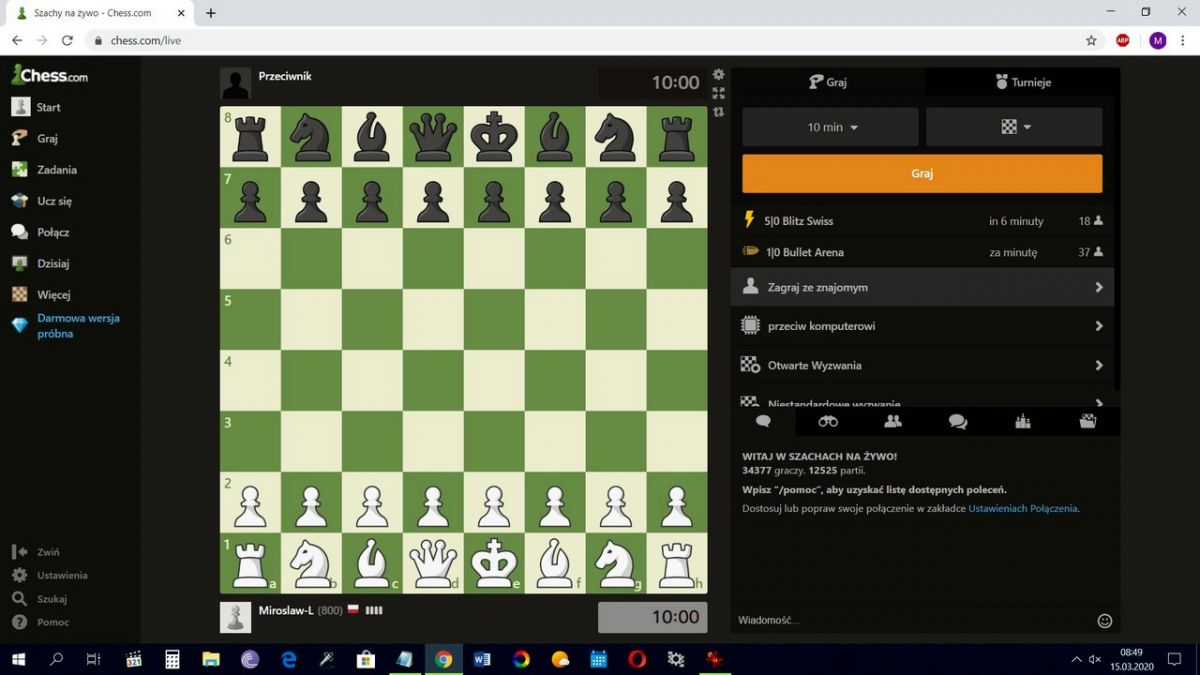Open the chess variant board dropdown
Viewport: 1200px width, 675px height.
pyautogui.click(x=1014, y=127)
